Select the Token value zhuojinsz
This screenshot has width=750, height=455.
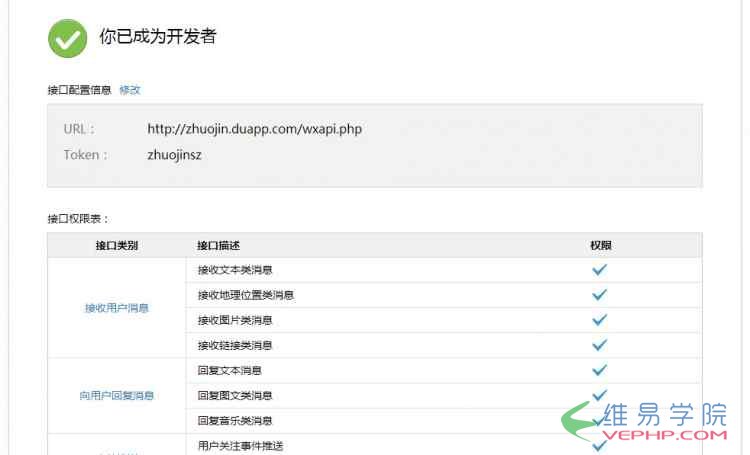[x=174, y=155]
